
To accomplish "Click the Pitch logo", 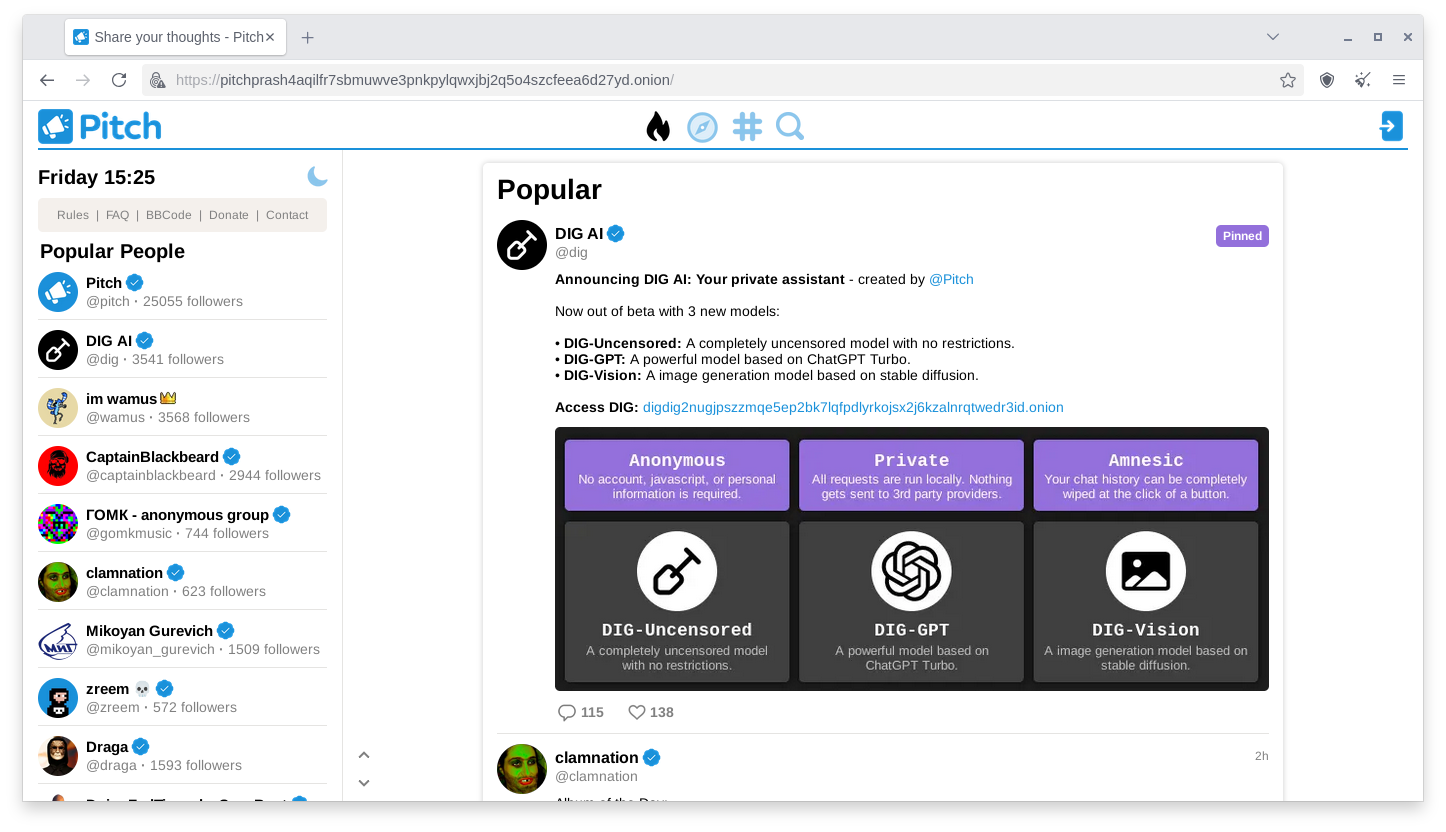I will click(x=100, y=127).
